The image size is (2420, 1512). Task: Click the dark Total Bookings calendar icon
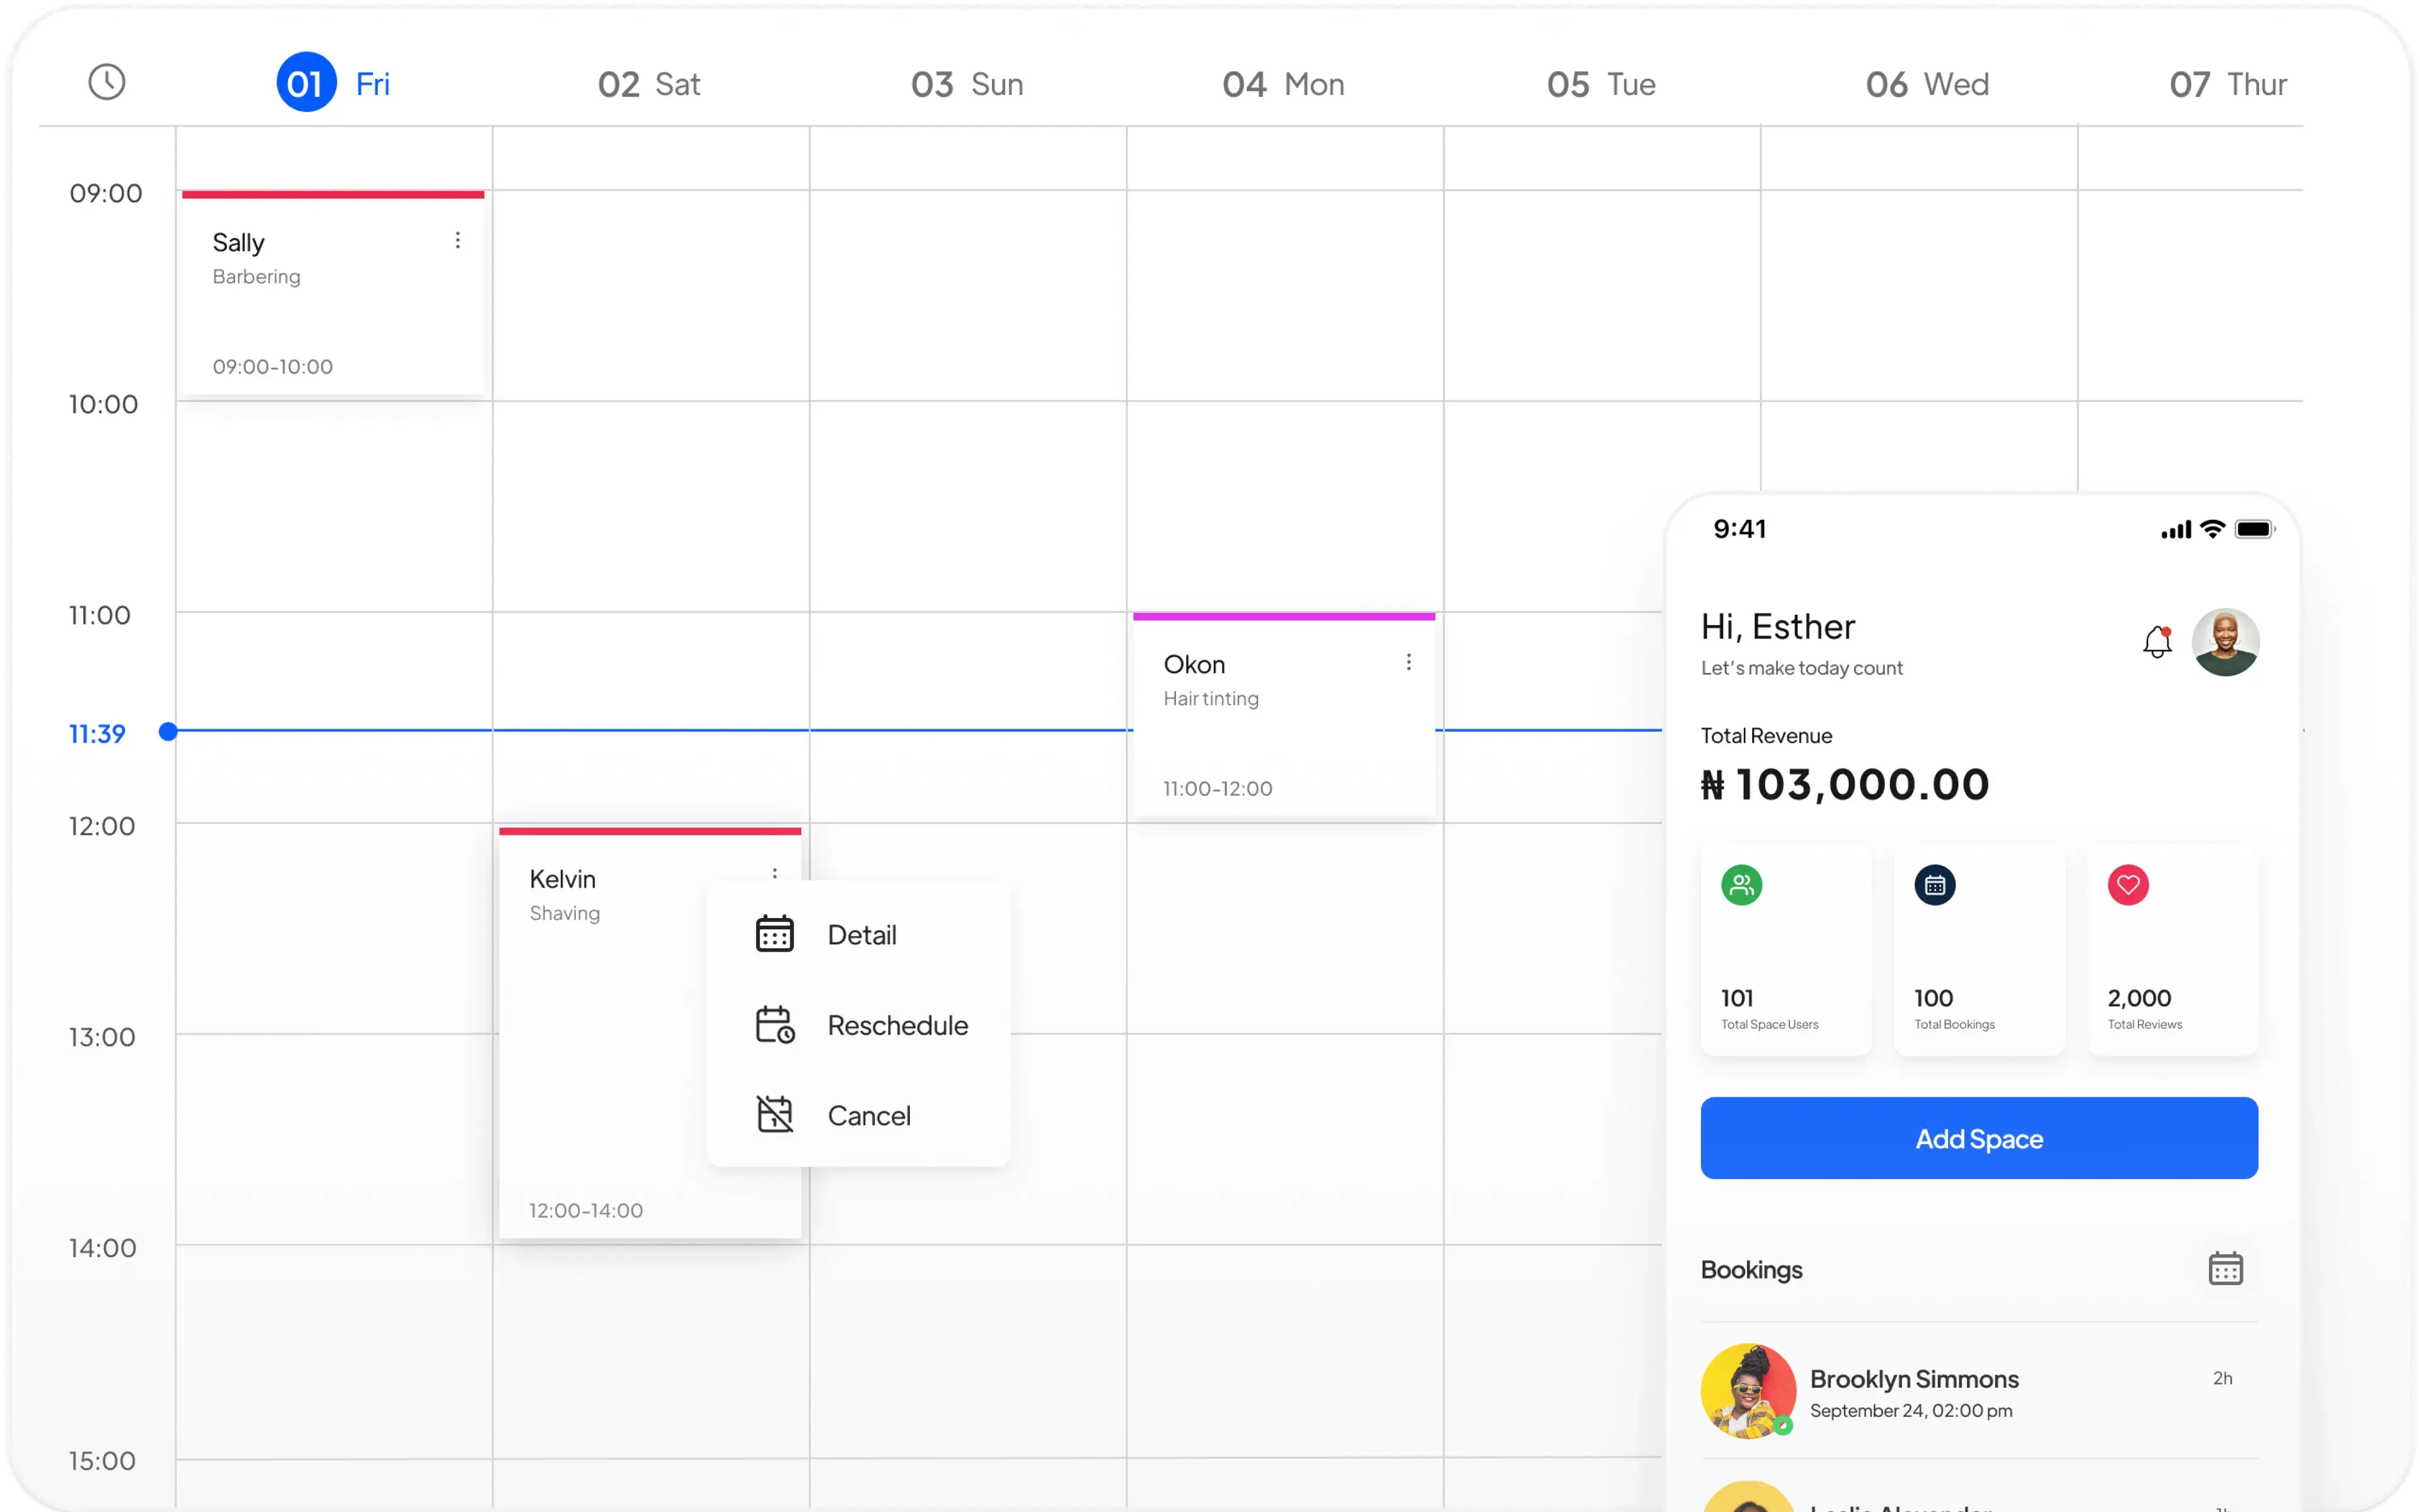1934,885
